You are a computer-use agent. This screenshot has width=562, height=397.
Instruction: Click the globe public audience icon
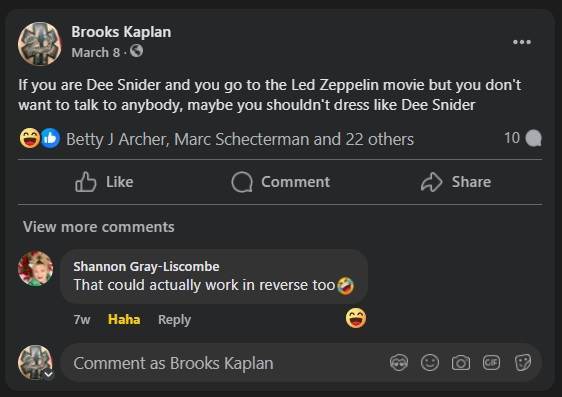pyautogui.click(x=137, y=51)
